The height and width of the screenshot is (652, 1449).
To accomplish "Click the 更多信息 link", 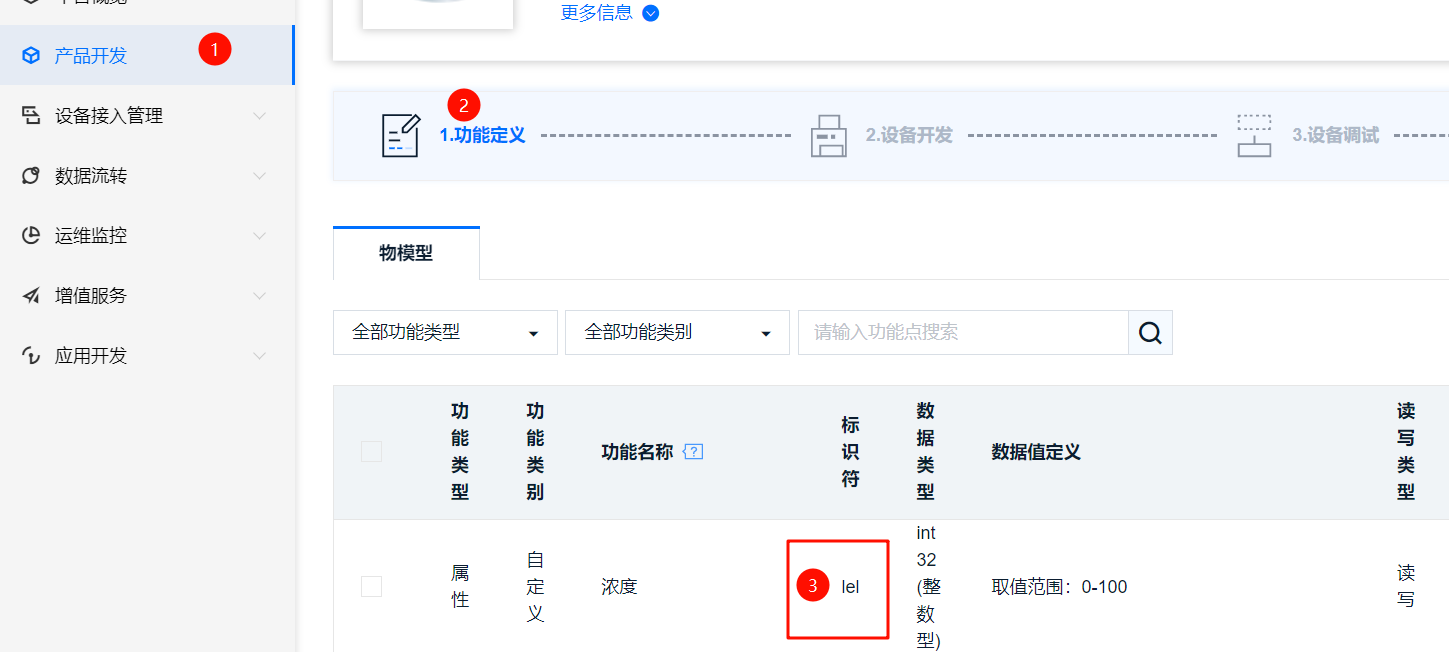I will tap(598, 13).
